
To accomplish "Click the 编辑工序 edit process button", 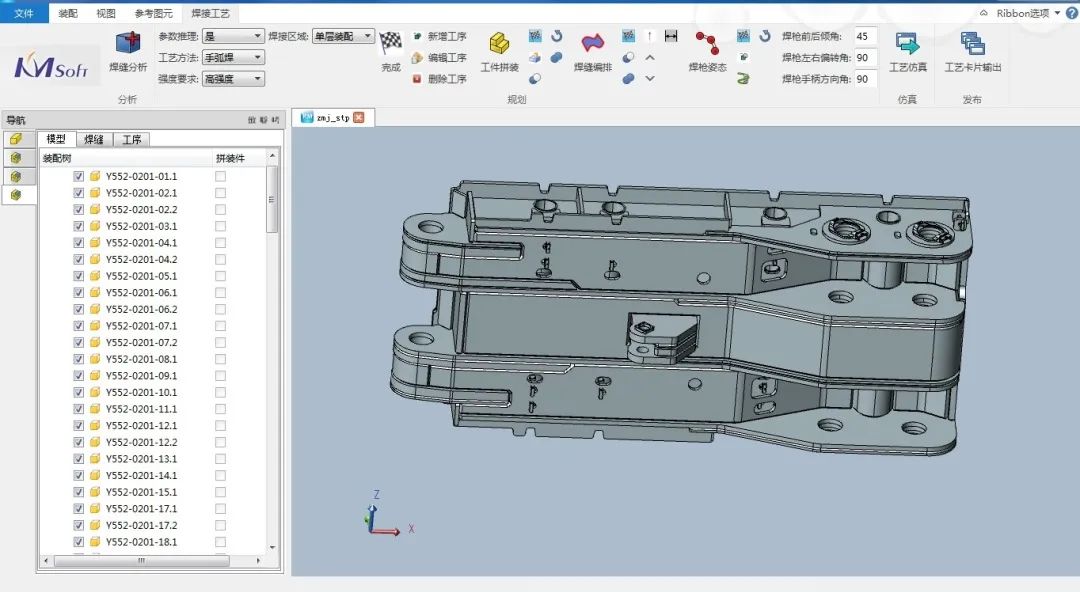I will [x=438, y=58].
